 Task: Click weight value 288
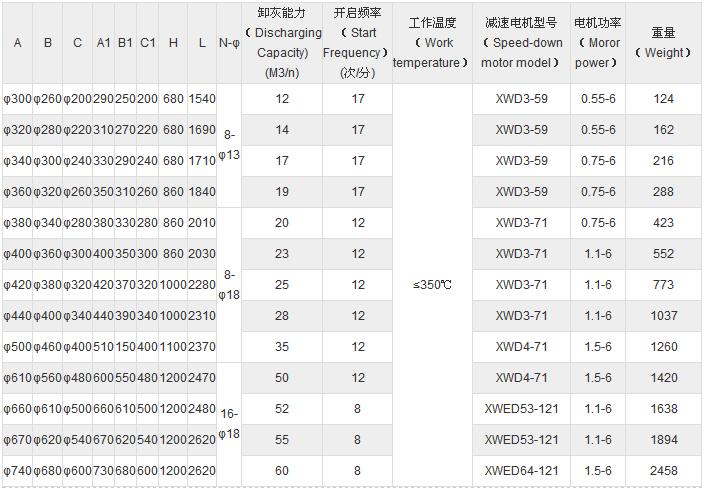pos(664,192)
